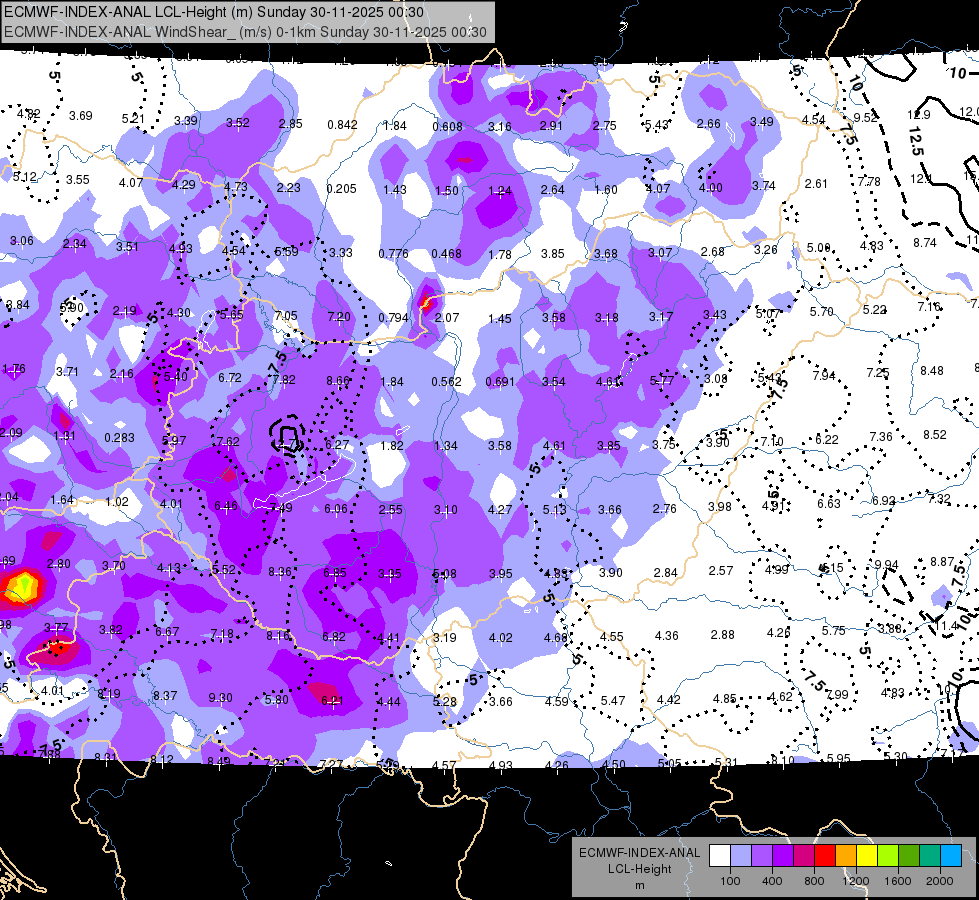Click the map value 6.21

pyautogui.click(x=332, y=701)
